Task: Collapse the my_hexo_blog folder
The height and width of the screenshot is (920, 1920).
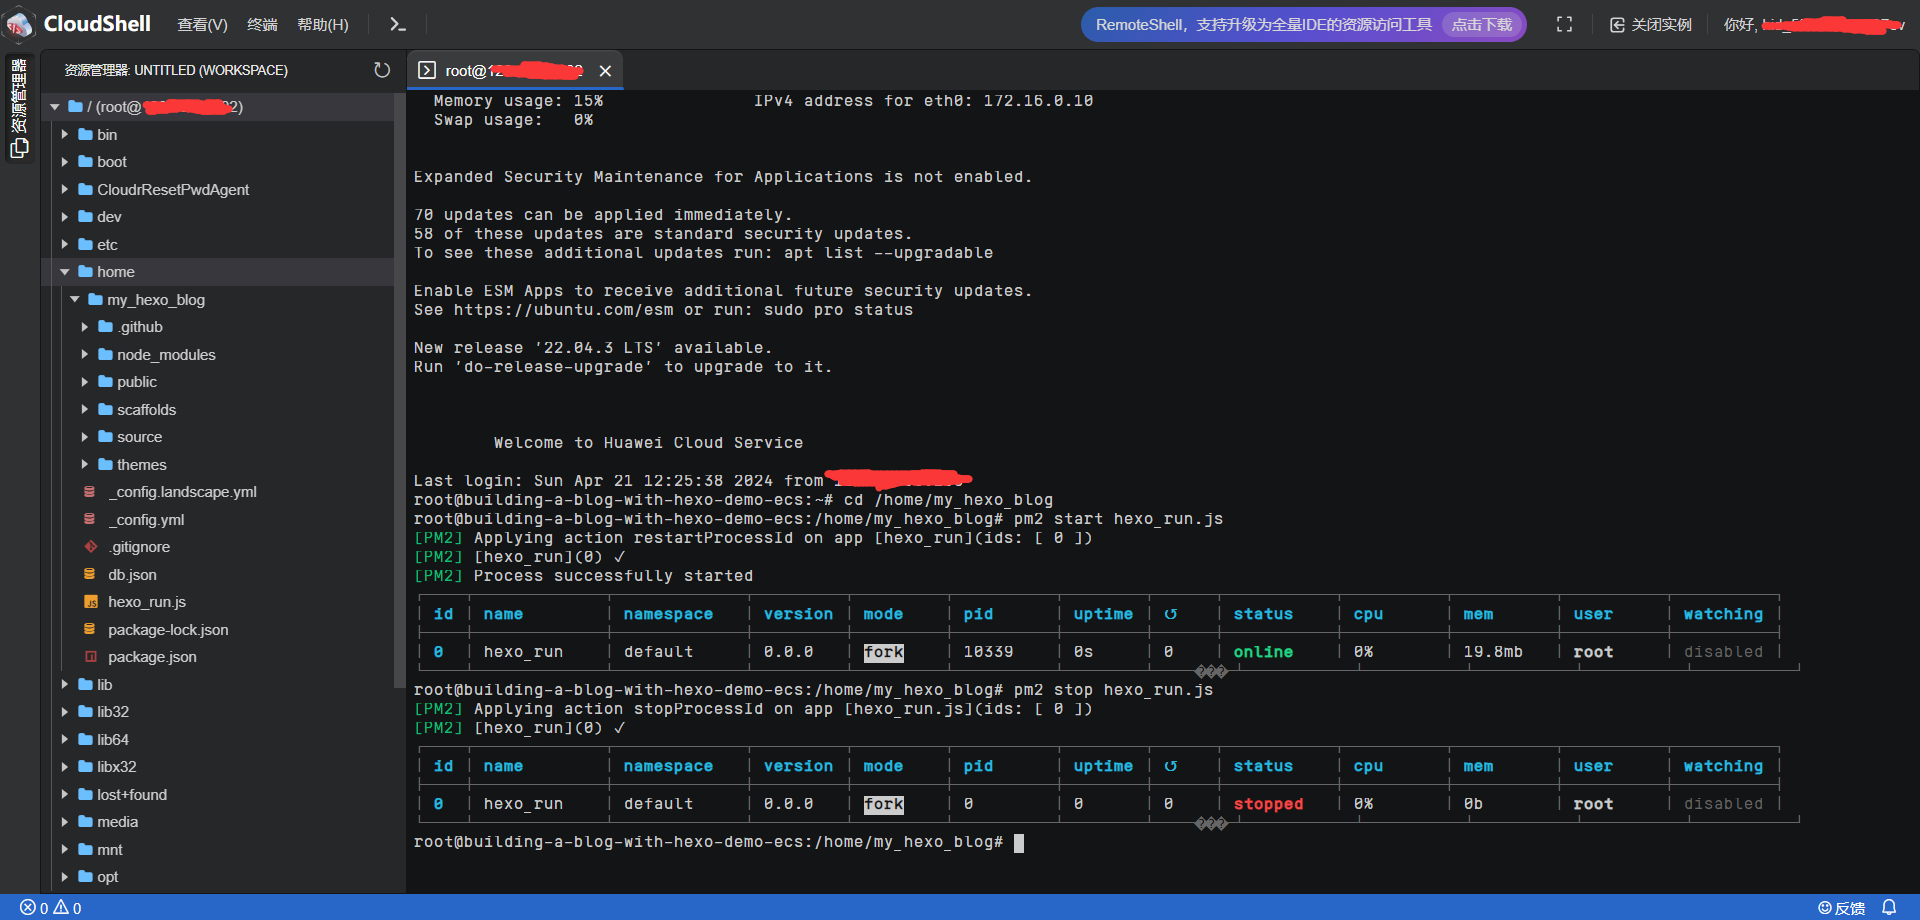Action: (155, 300)
